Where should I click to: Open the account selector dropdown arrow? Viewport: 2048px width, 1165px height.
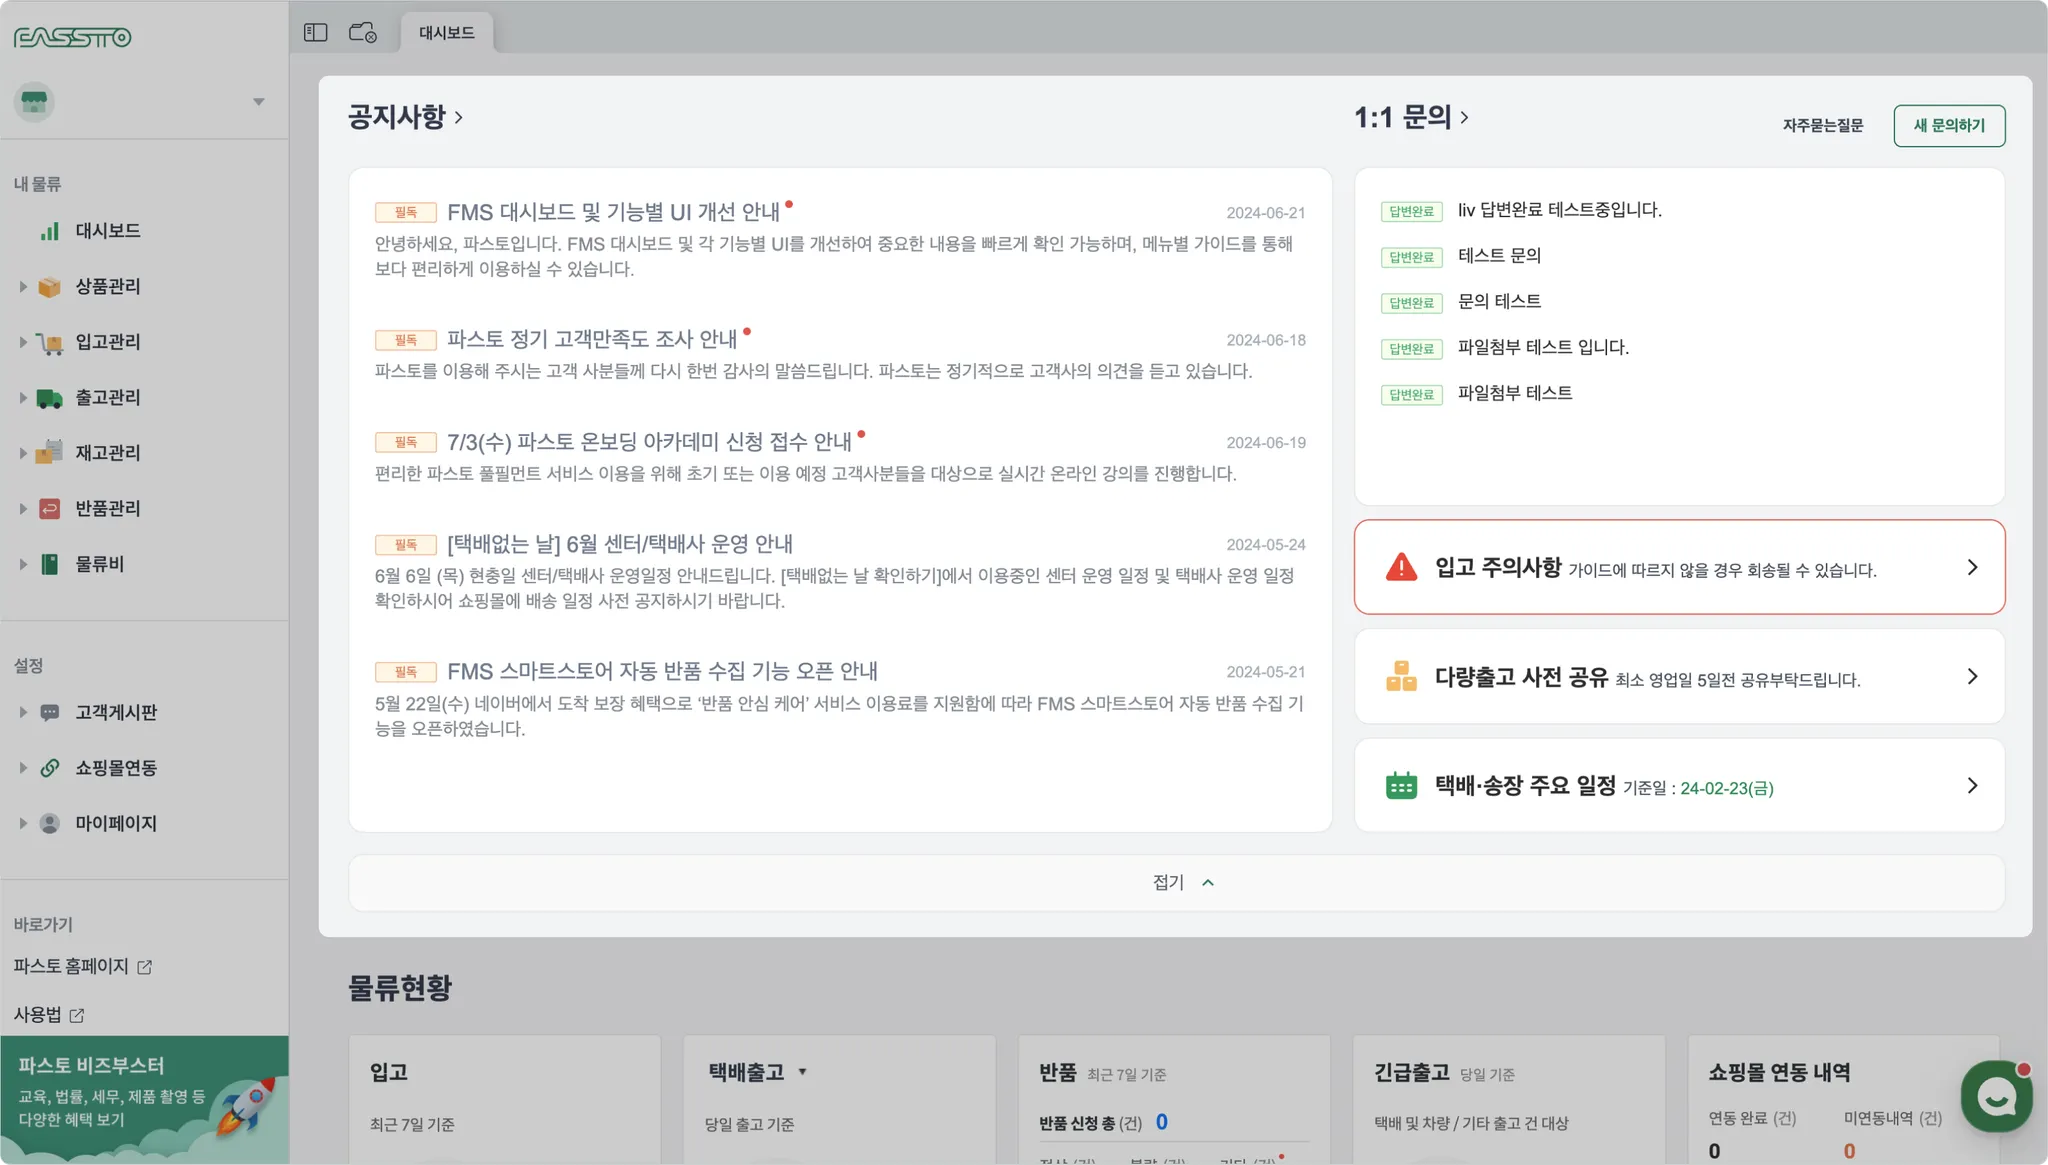point(258,102)
